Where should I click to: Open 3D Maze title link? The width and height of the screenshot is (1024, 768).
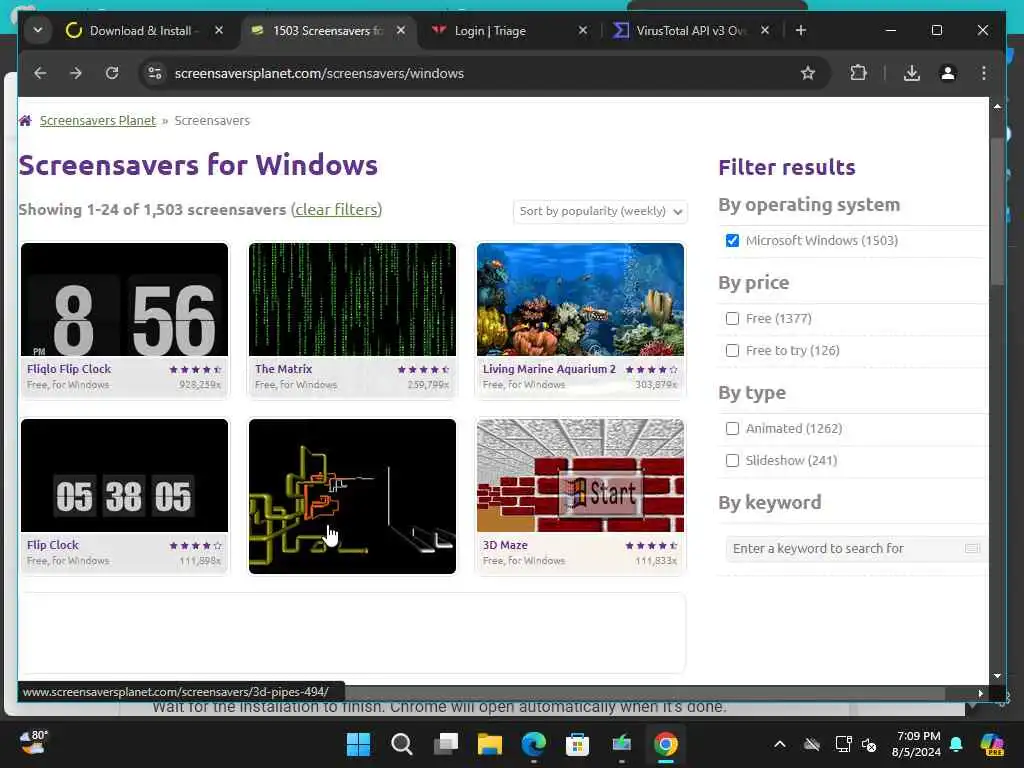pyautogui.click(x=505, y=545)
